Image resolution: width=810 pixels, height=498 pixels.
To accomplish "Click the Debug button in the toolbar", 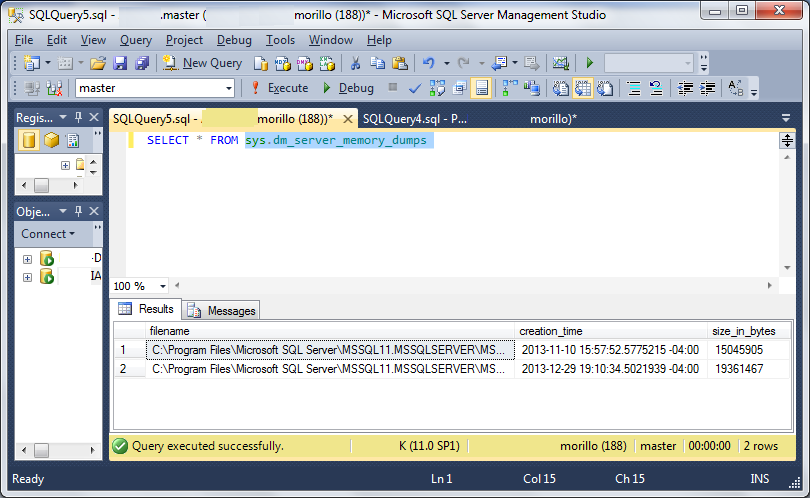I will (x=348, y=88).
